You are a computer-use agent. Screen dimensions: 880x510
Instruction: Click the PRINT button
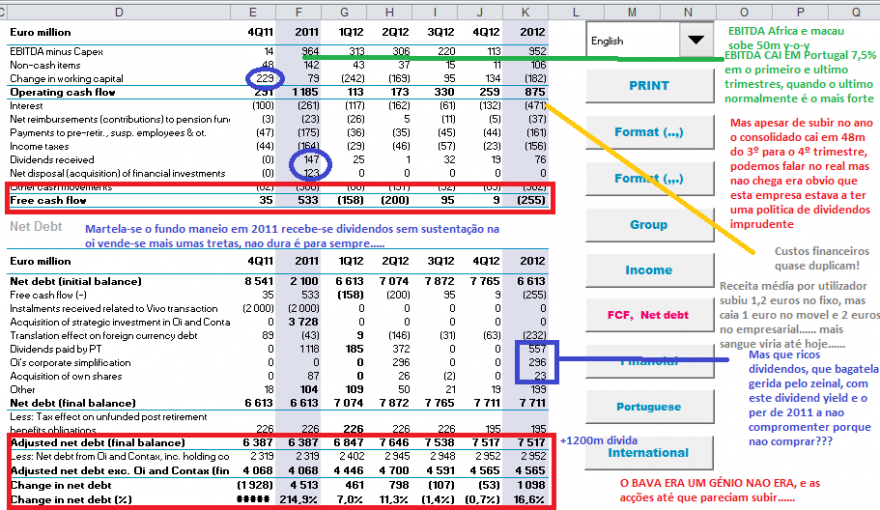point(649,86)
